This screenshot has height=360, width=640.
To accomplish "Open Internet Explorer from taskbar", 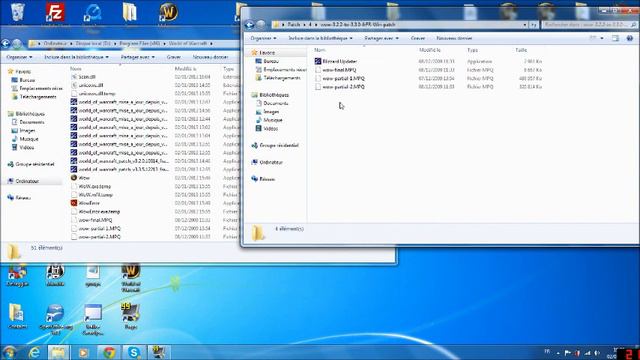I will 35,353.
